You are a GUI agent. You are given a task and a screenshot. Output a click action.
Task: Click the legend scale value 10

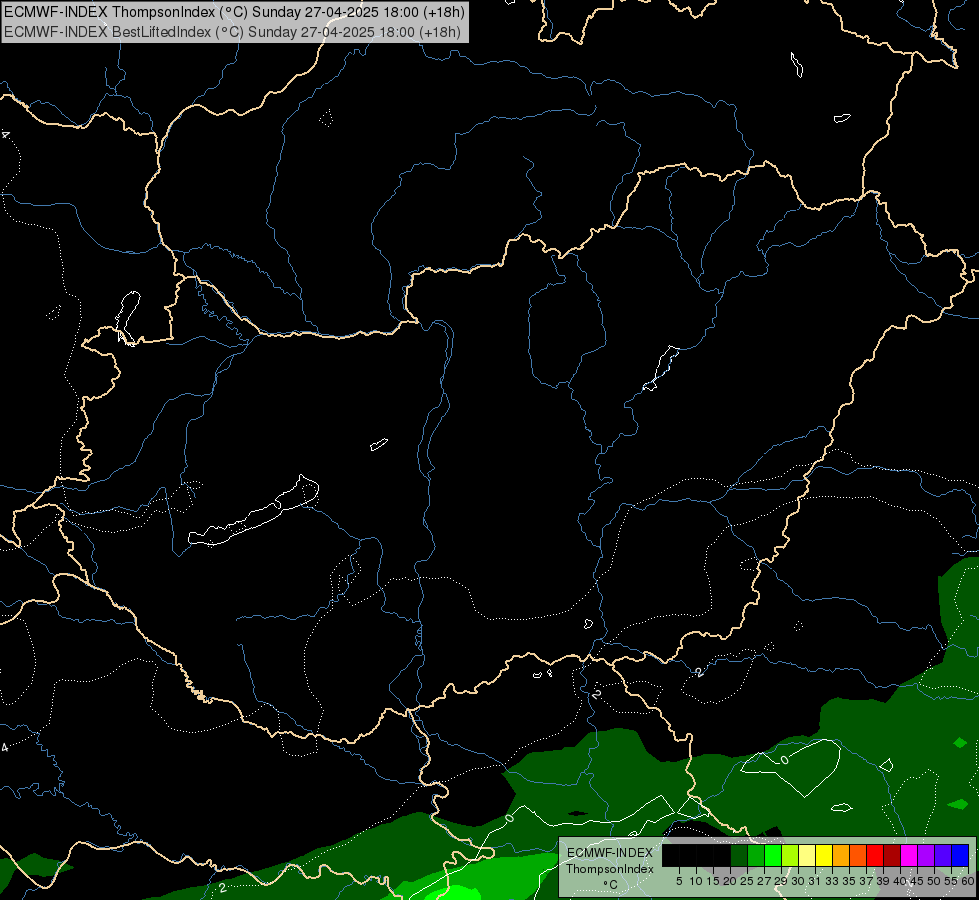click(696, 881)
